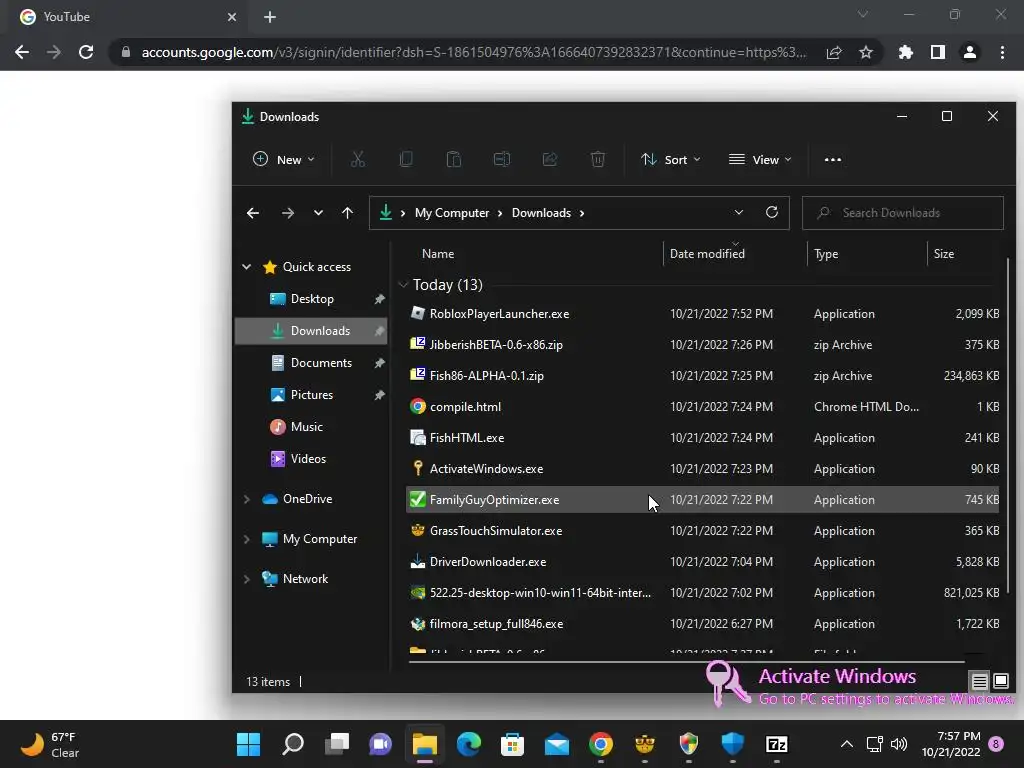Screen dimensions: 1024x768
Task: Select Fish86-ALPHA-0.1.zip file
Action: (703, 376)
